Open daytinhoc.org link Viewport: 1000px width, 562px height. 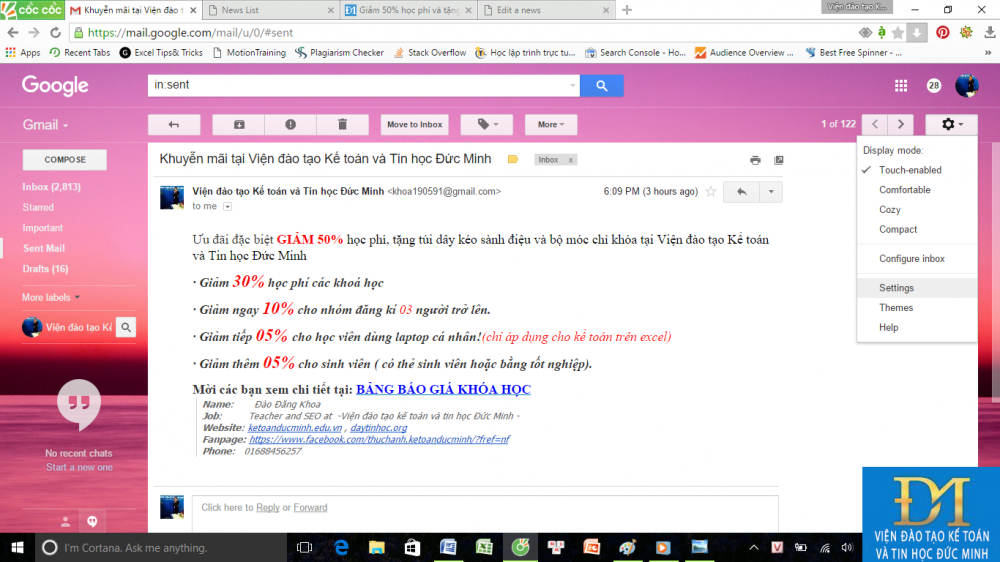[x=378, y=428]
